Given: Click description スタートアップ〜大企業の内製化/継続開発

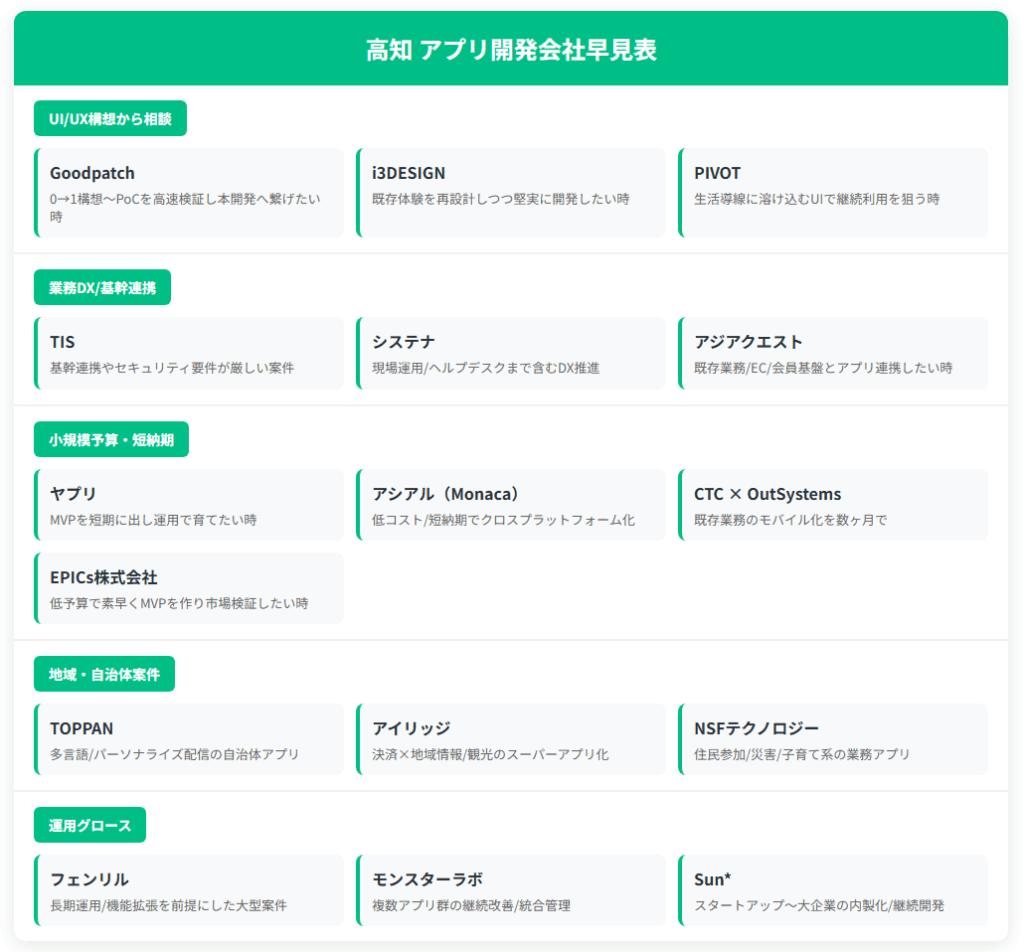Looking at the screenshot, I should pos(819,906).
